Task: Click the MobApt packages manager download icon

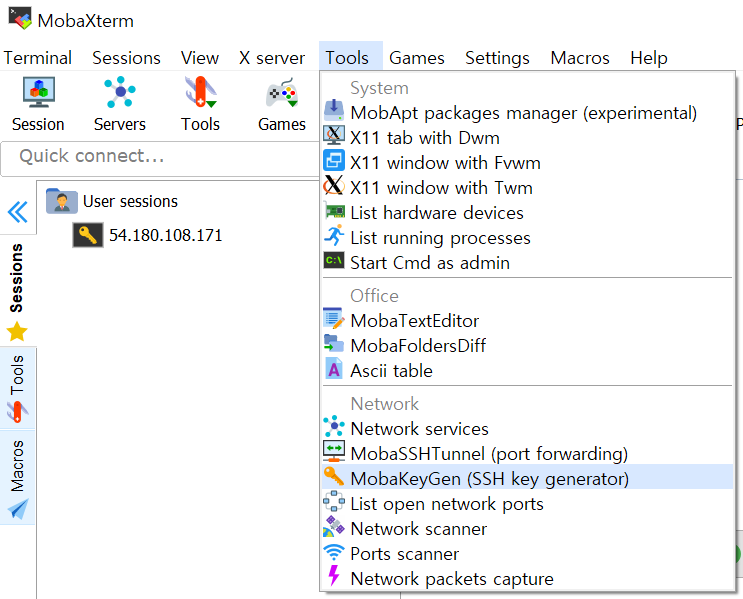Action: [x=334, y=110]
